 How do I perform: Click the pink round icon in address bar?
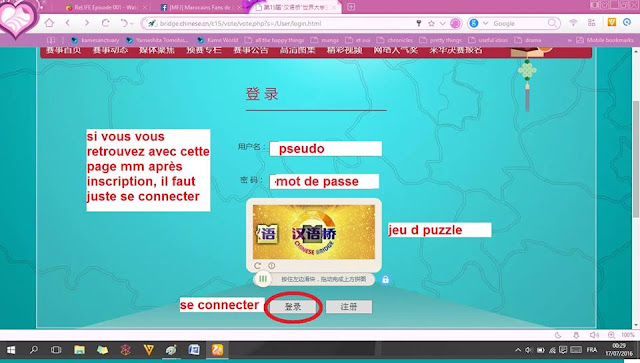[455, 23]
